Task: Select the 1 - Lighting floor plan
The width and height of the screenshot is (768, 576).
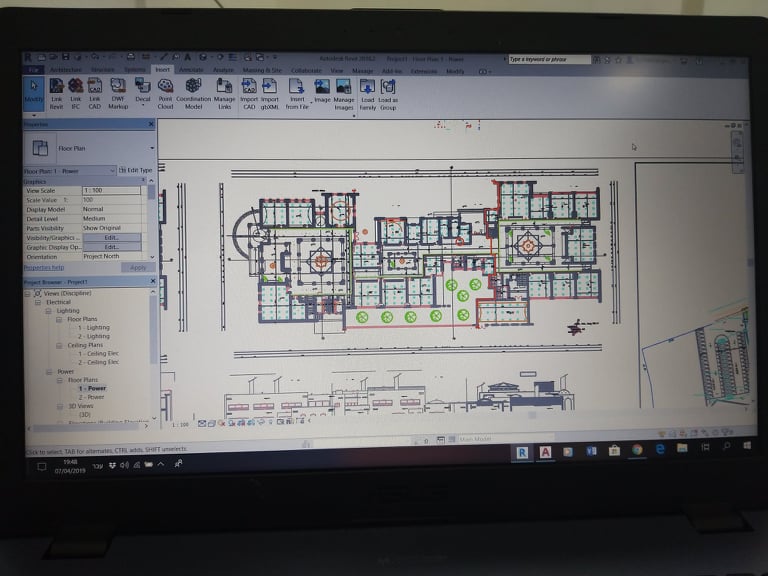Action: 94,328
